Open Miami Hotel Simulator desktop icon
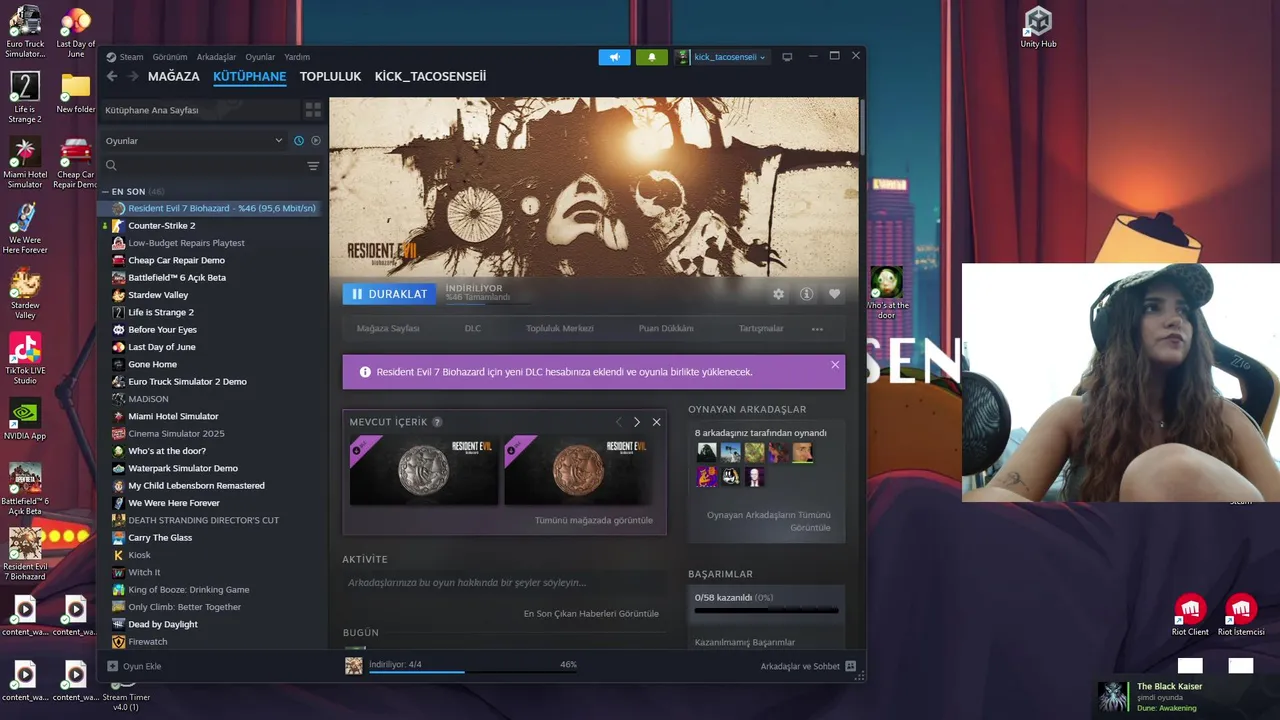Image resolution: width=1280 pixels, height=720 pixels. coord(25,162)
